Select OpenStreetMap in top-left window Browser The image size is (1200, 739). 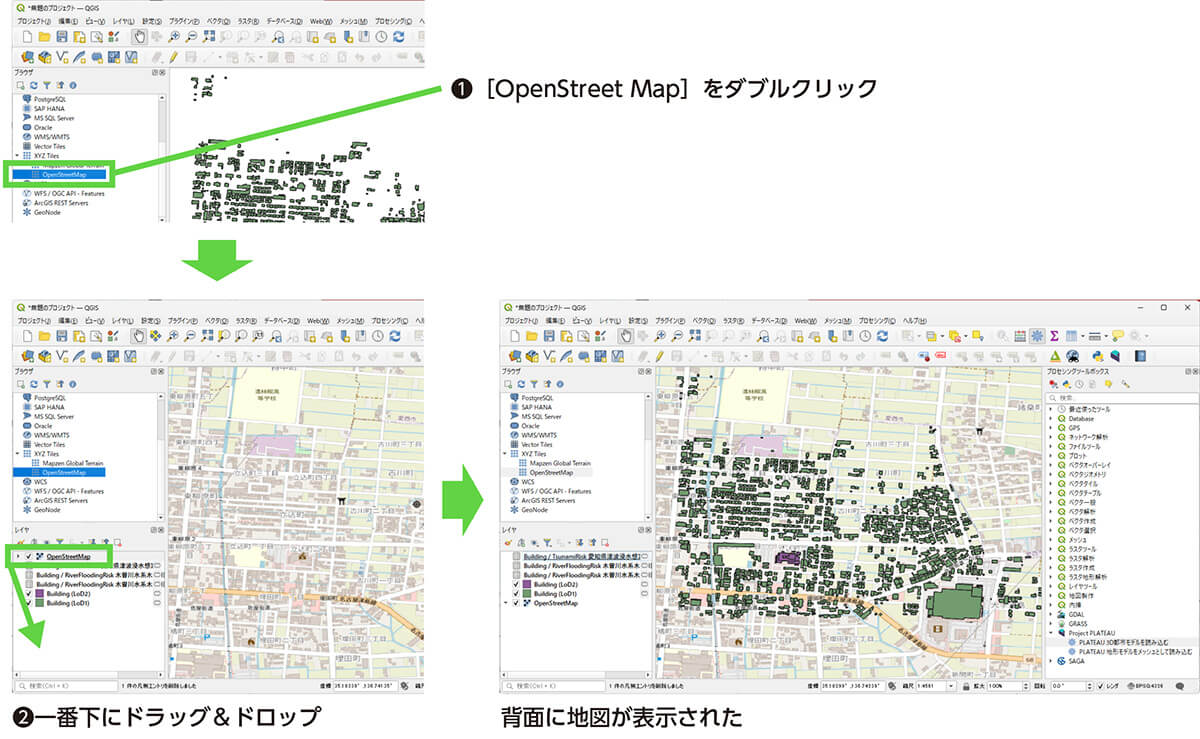[x=63, y=174]
